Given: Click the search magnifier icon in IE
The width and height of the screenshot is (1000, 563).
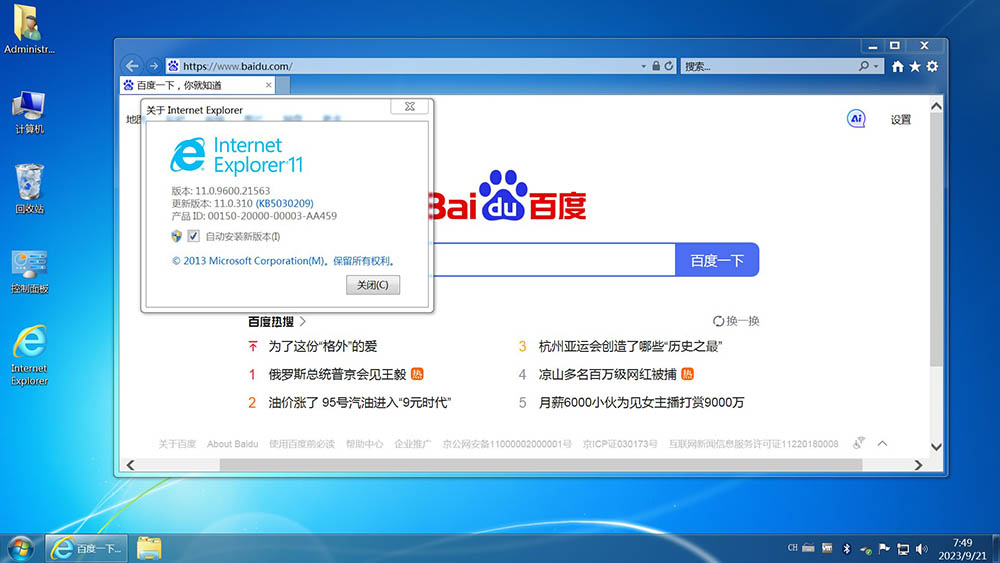Looking at the screenshot, I should [x=863, y=66].
